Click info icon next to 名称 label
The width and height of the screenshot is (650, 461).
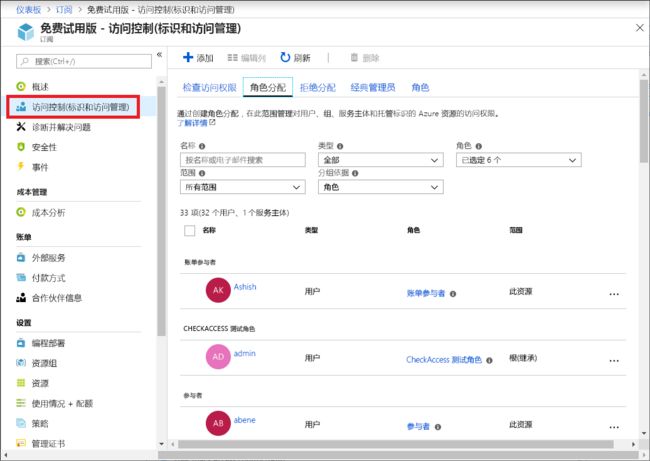pos(202,146)
